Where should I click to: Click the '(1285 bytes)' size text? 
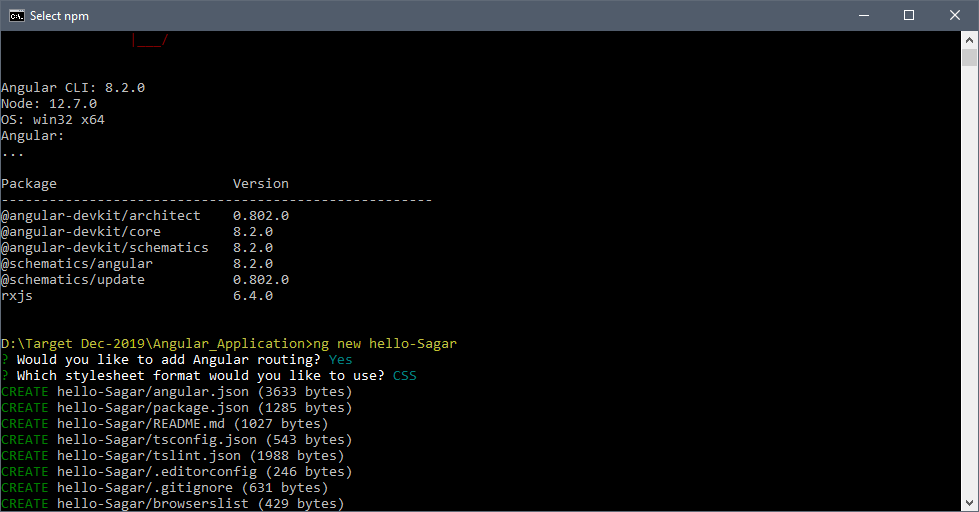pos(305,408)
